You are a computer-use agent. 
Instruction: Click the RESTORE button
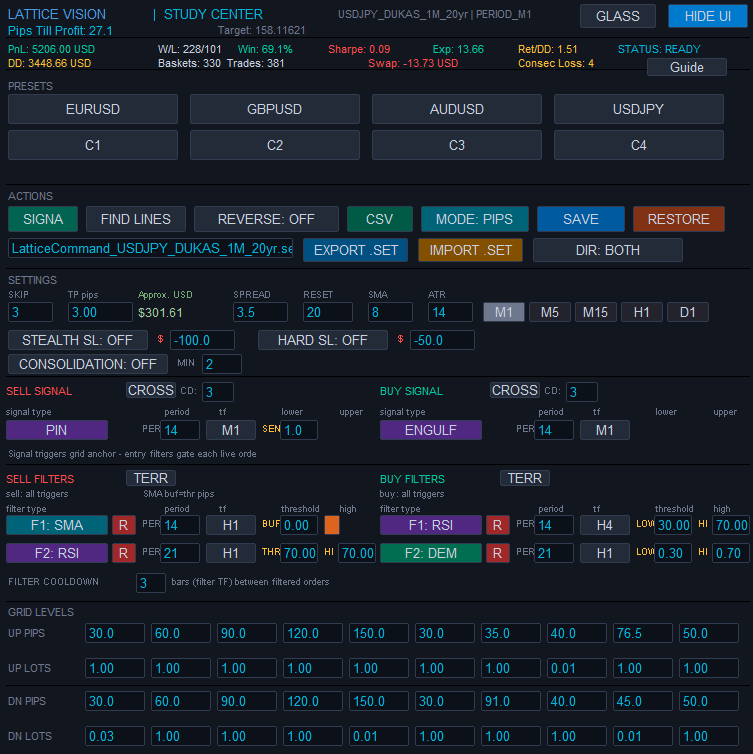point(678,219)
